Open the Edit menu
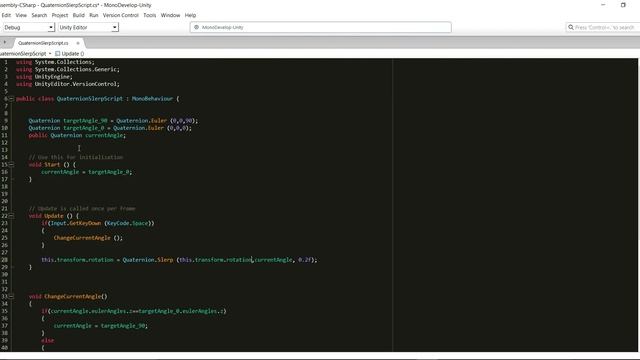The width and height of the screenshot is (640, 360). click(6, 15)
